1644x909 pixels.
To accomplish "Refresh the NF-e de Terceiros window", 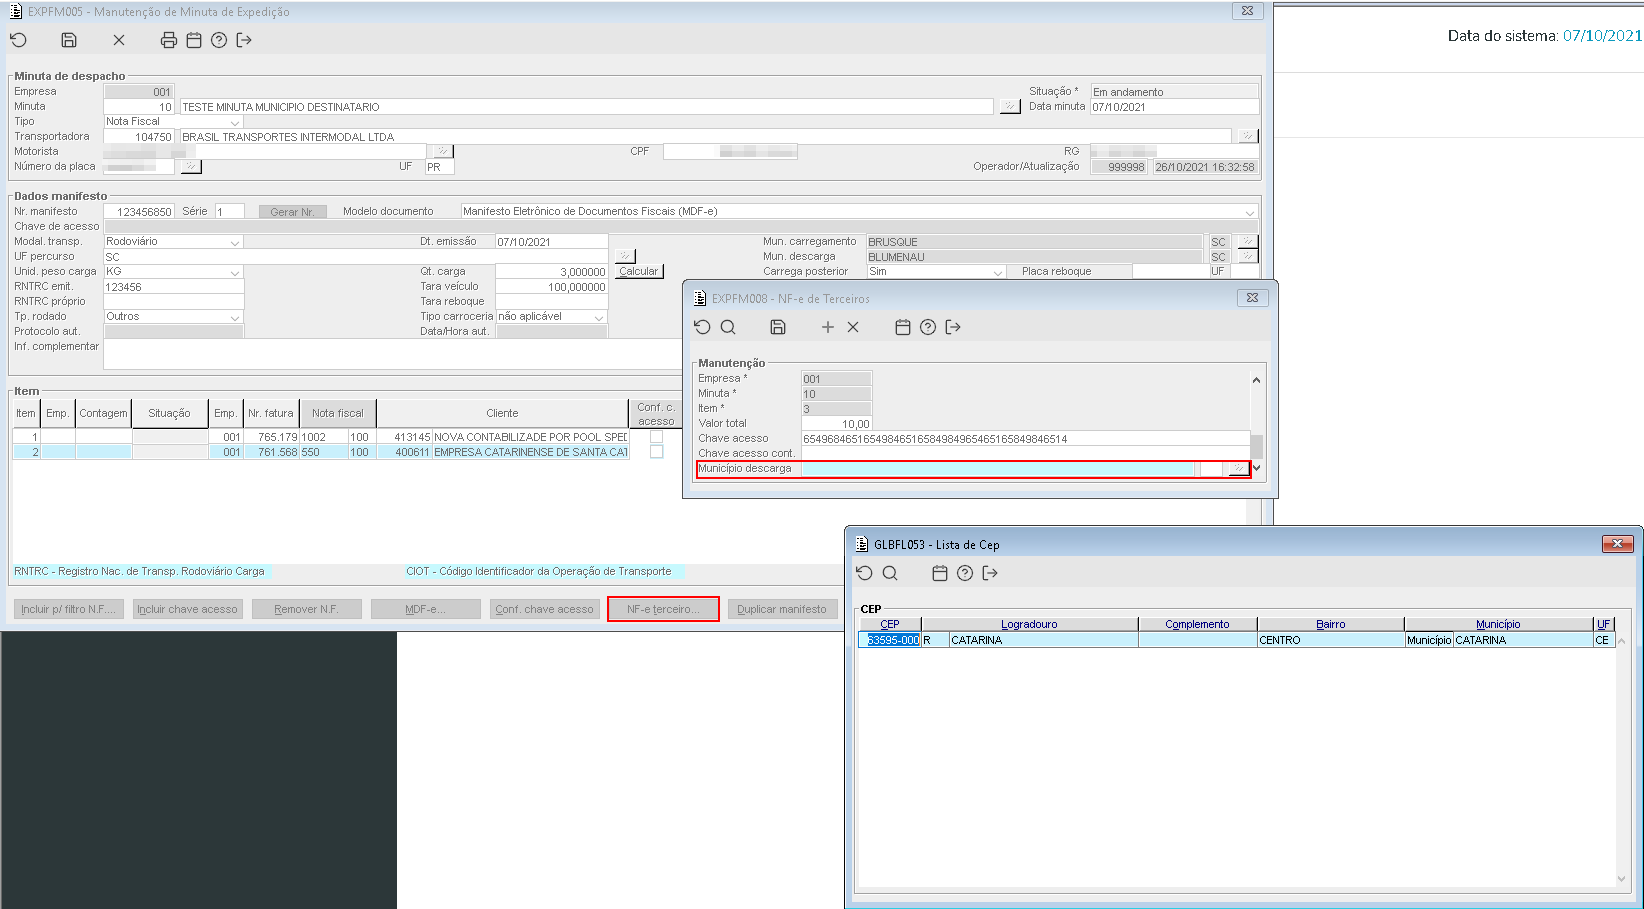I will click(702, 327).
